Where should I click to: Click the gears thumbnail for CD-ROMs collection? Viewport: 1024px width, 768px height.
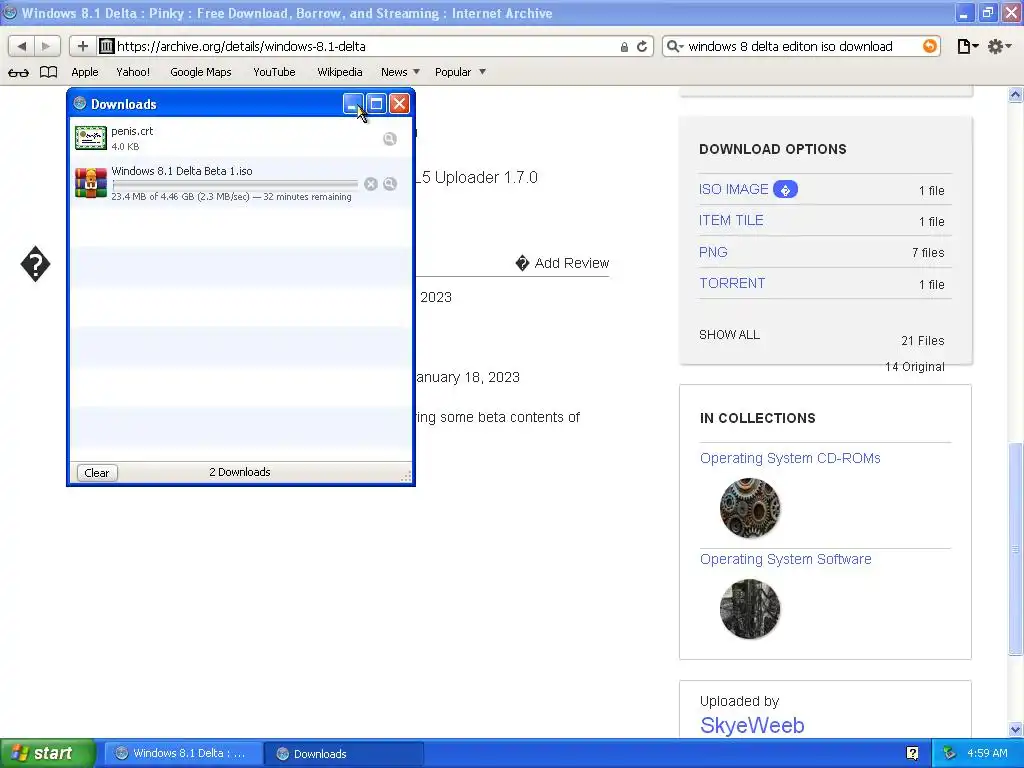pos(750,508)
